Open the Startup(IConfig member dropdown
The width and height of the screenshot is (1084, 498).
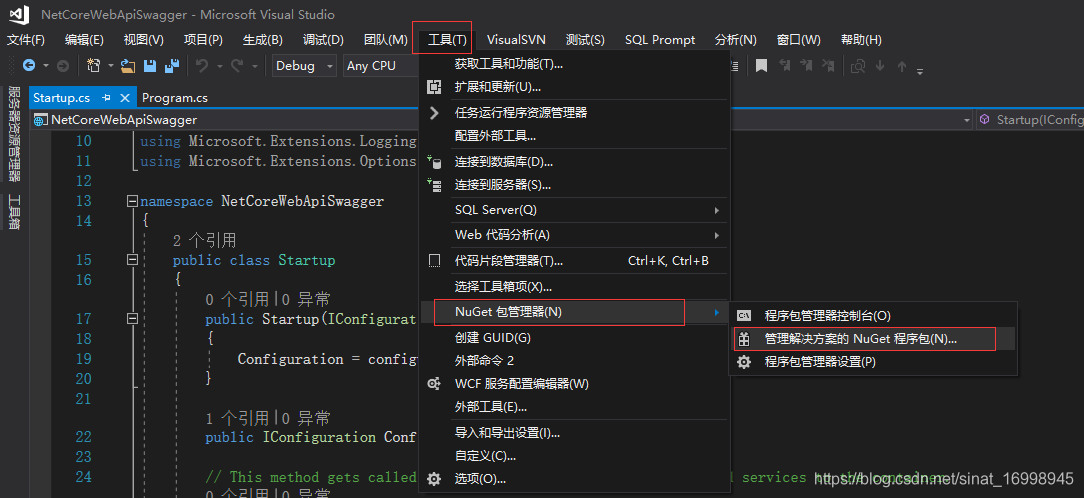pyautogui.click(x=1030, y=120)
